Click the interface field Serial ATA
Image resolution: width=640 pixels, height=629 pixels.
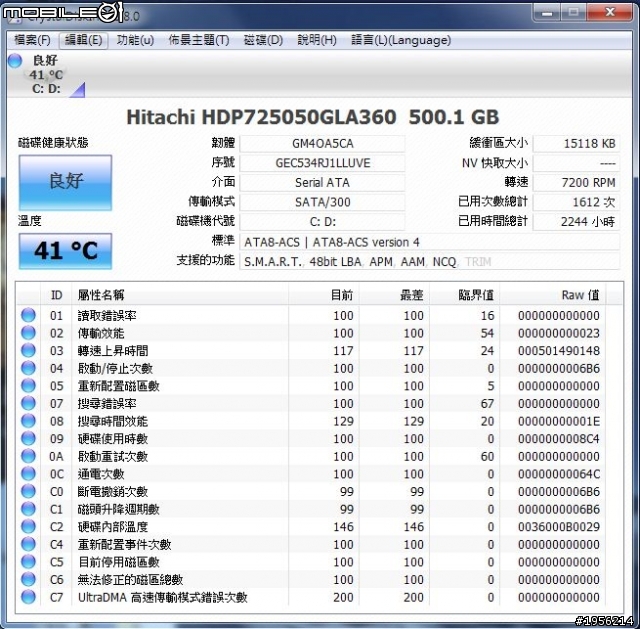pos(322,182)
